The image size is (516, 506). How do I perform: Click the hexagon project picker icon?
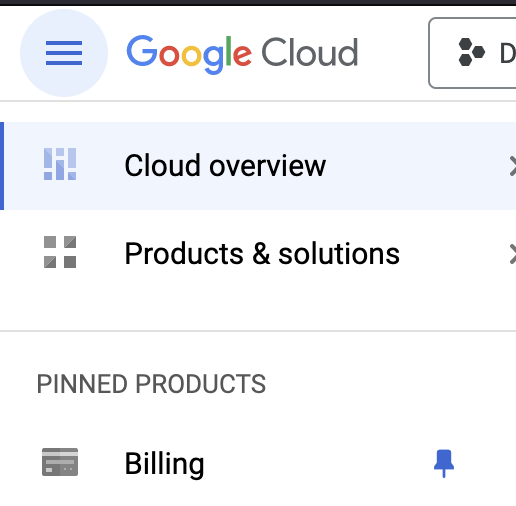(x=471, y=52)
